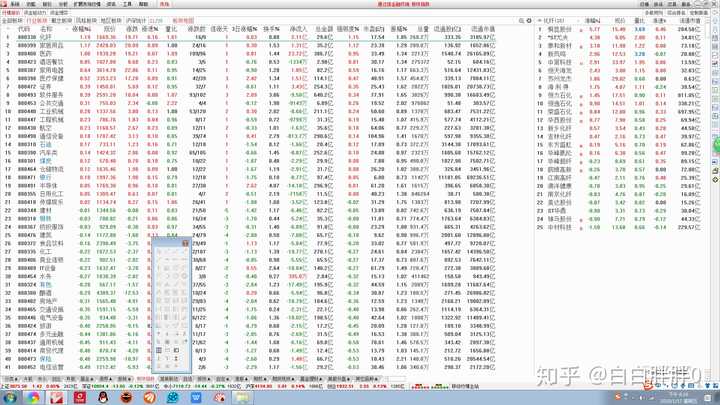Expand the 化纤 sector dropdown in right panel
720x405 pixels.
click(x=540, y=21)
